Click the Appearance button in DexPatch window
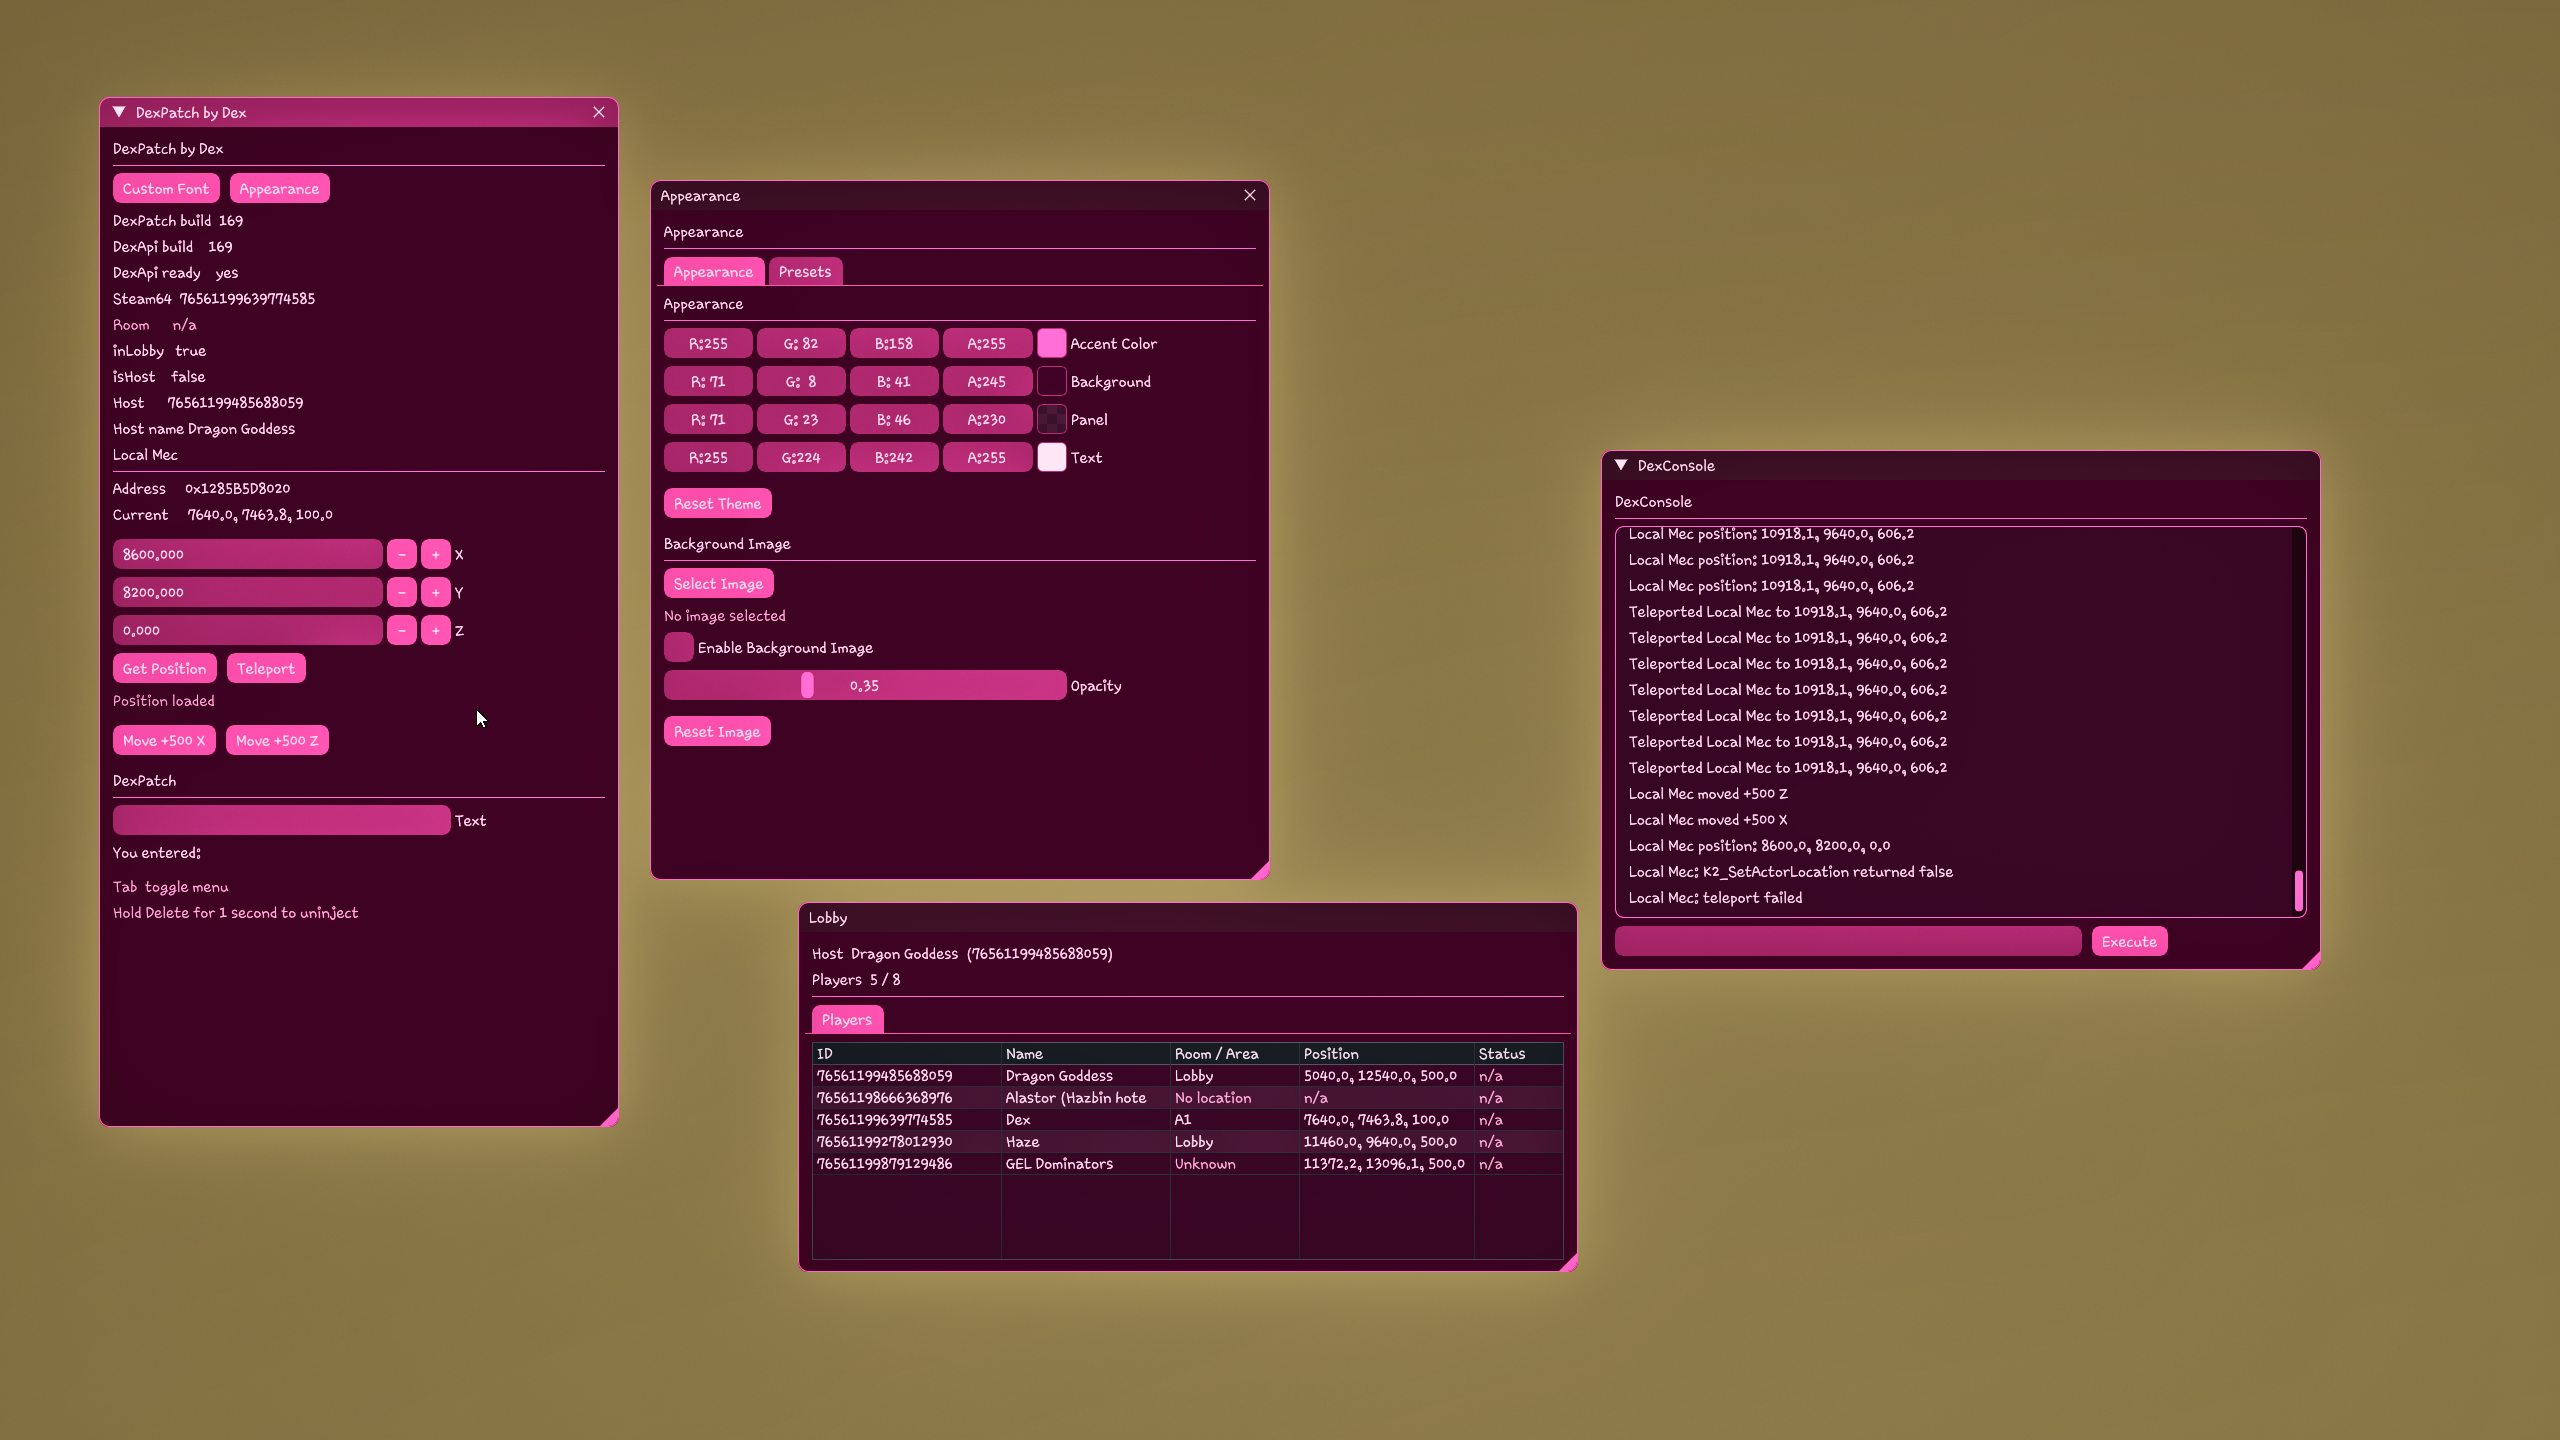Screen dimensions: 2560x1440 [279, 189]
